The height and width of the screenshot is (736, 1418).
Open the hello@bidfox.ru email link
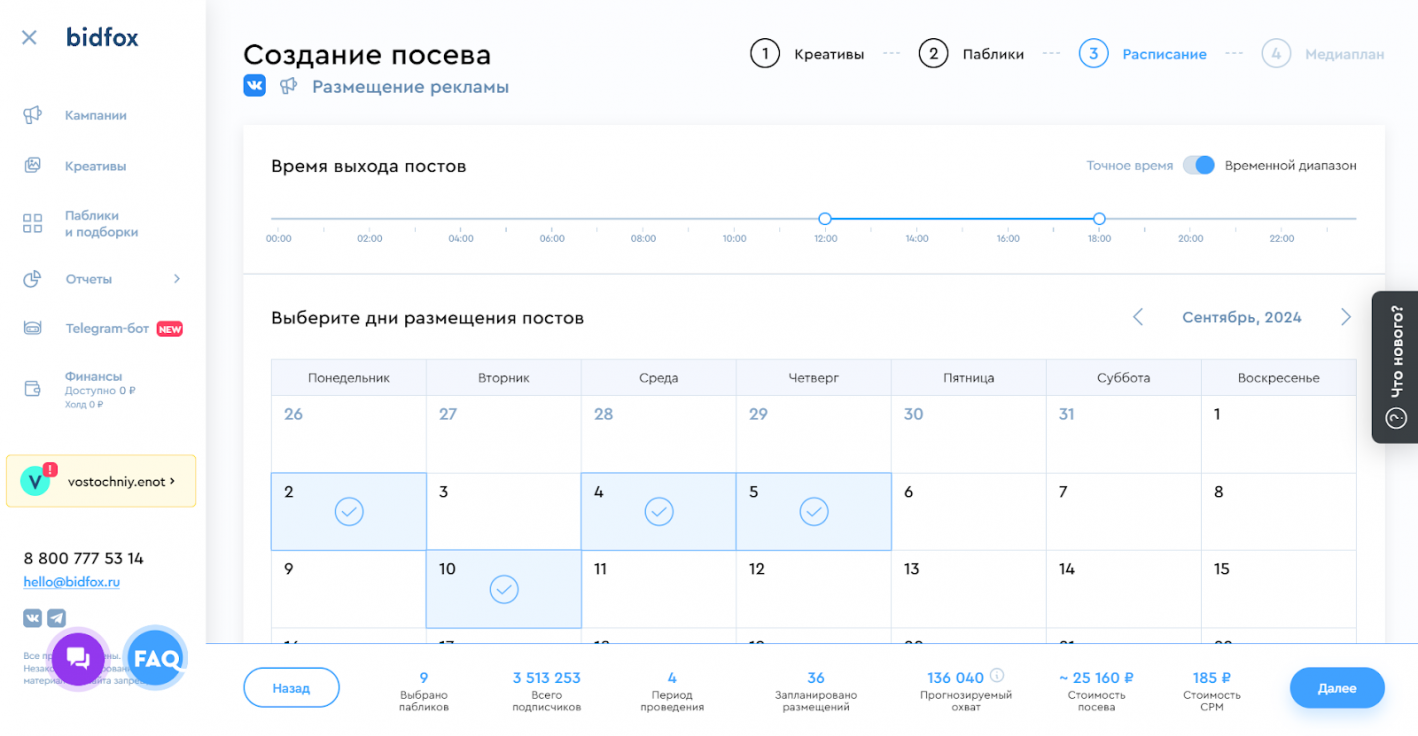point(72,582)
